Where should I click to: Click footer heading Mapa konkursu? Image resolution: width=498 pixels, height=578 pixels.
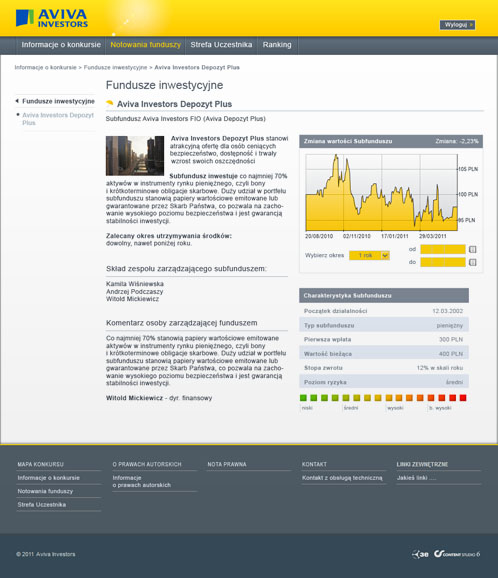[41, 464]
